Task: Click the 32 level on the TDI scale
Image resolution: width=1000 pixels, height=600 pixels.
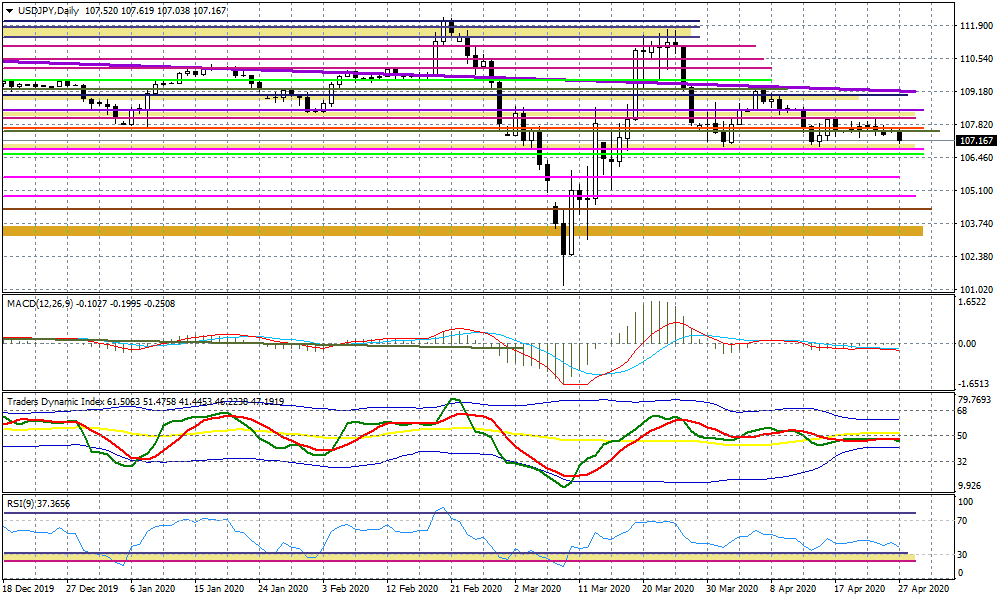Action: point(963,462)
